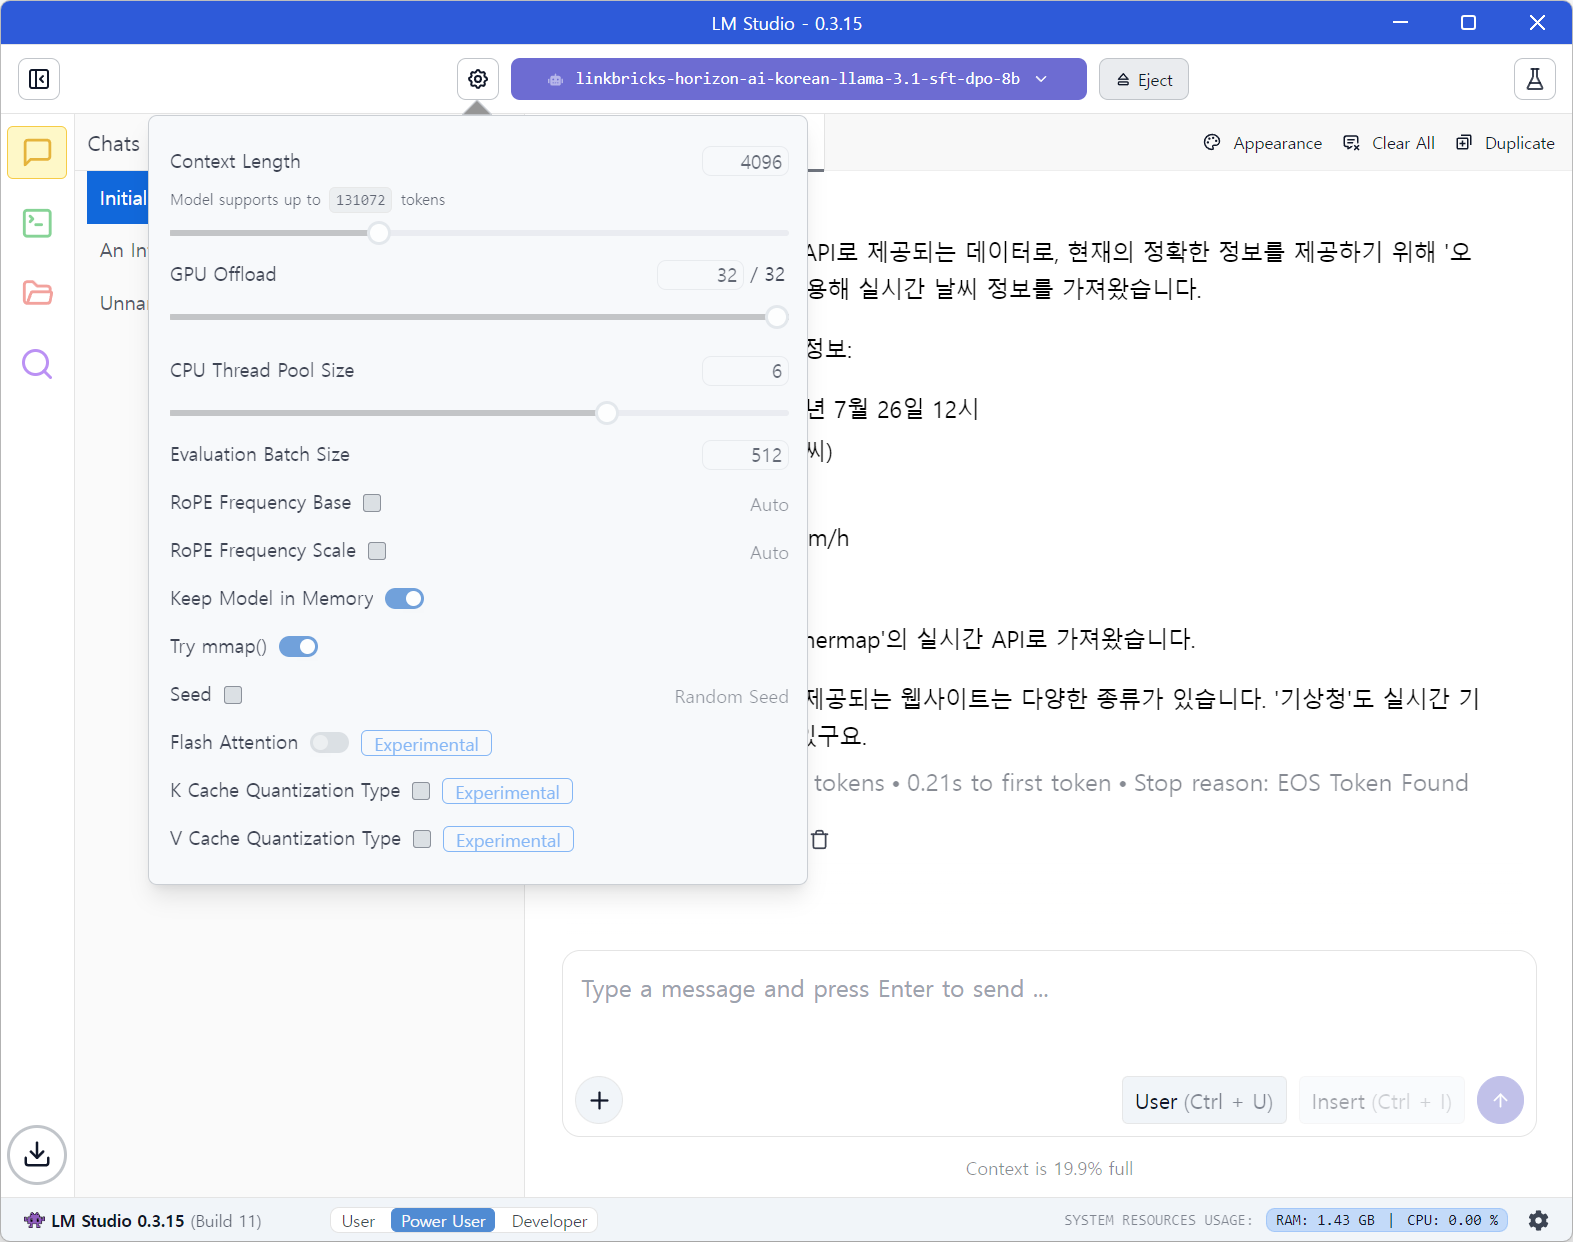
Task: Switch to User mode
Action: (x=359, y=1221)
